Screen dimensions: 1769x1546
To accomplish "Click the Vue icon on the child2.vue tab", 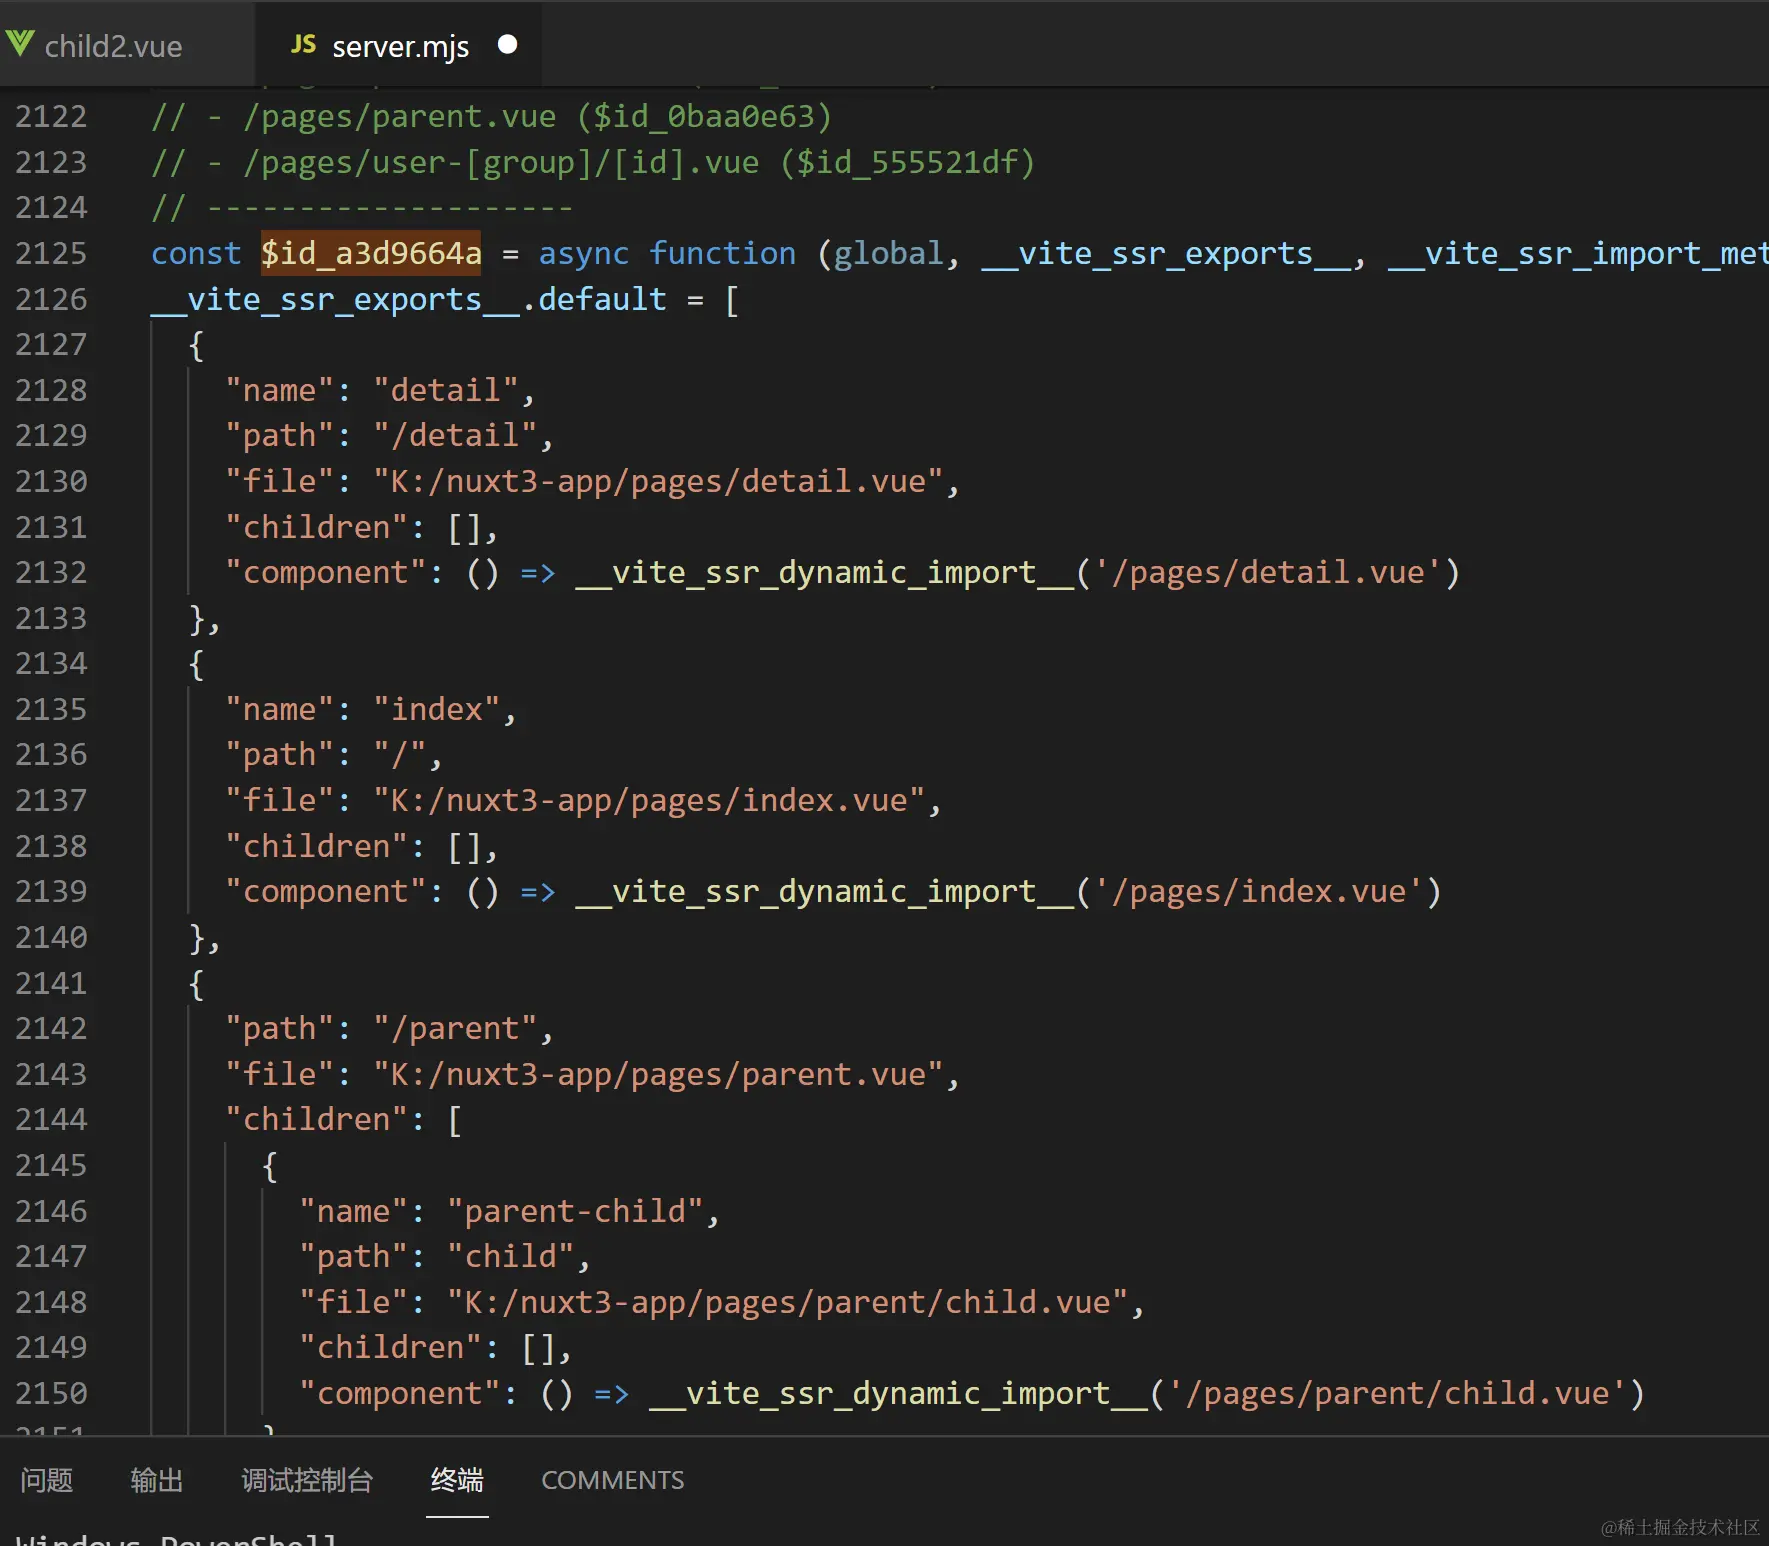I will 20,45.
